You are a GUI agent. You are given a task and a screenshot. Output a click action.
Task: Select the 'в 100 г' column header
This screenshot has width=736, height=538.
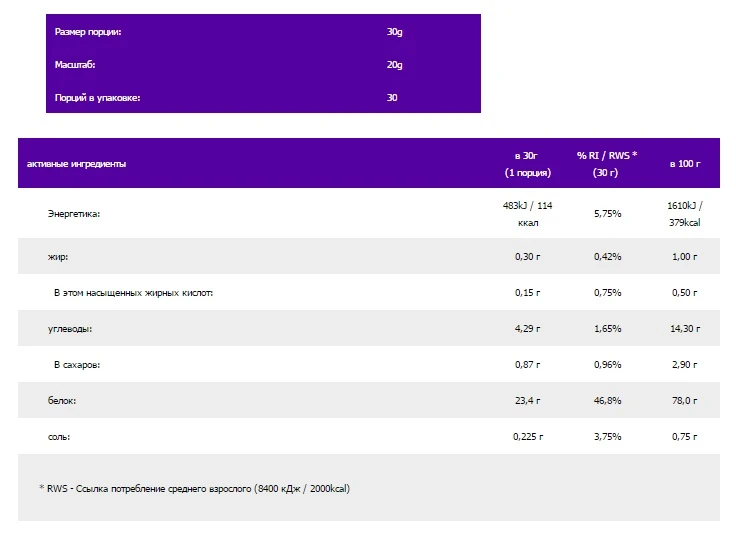click(685, 163)
